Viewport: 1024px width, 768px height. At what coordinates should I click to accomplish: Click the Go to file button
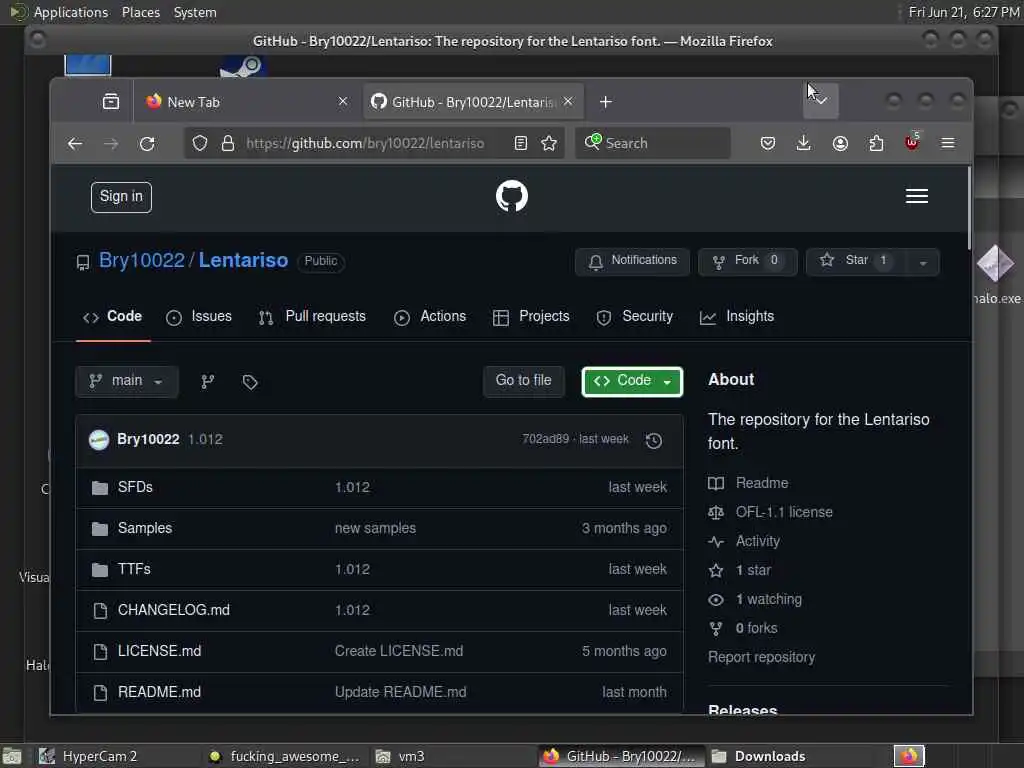(524, 381)
